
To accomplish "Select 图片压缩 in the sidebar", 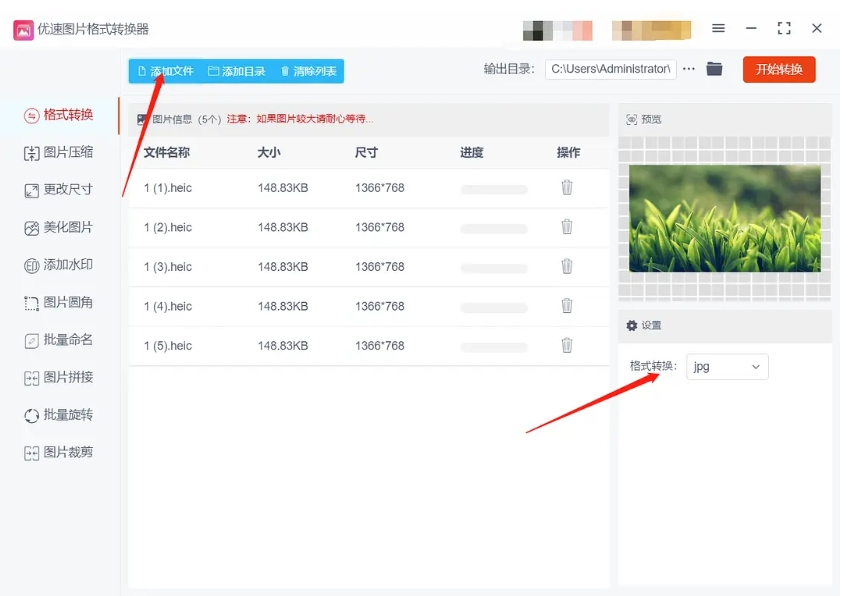I will pos(59,153).
